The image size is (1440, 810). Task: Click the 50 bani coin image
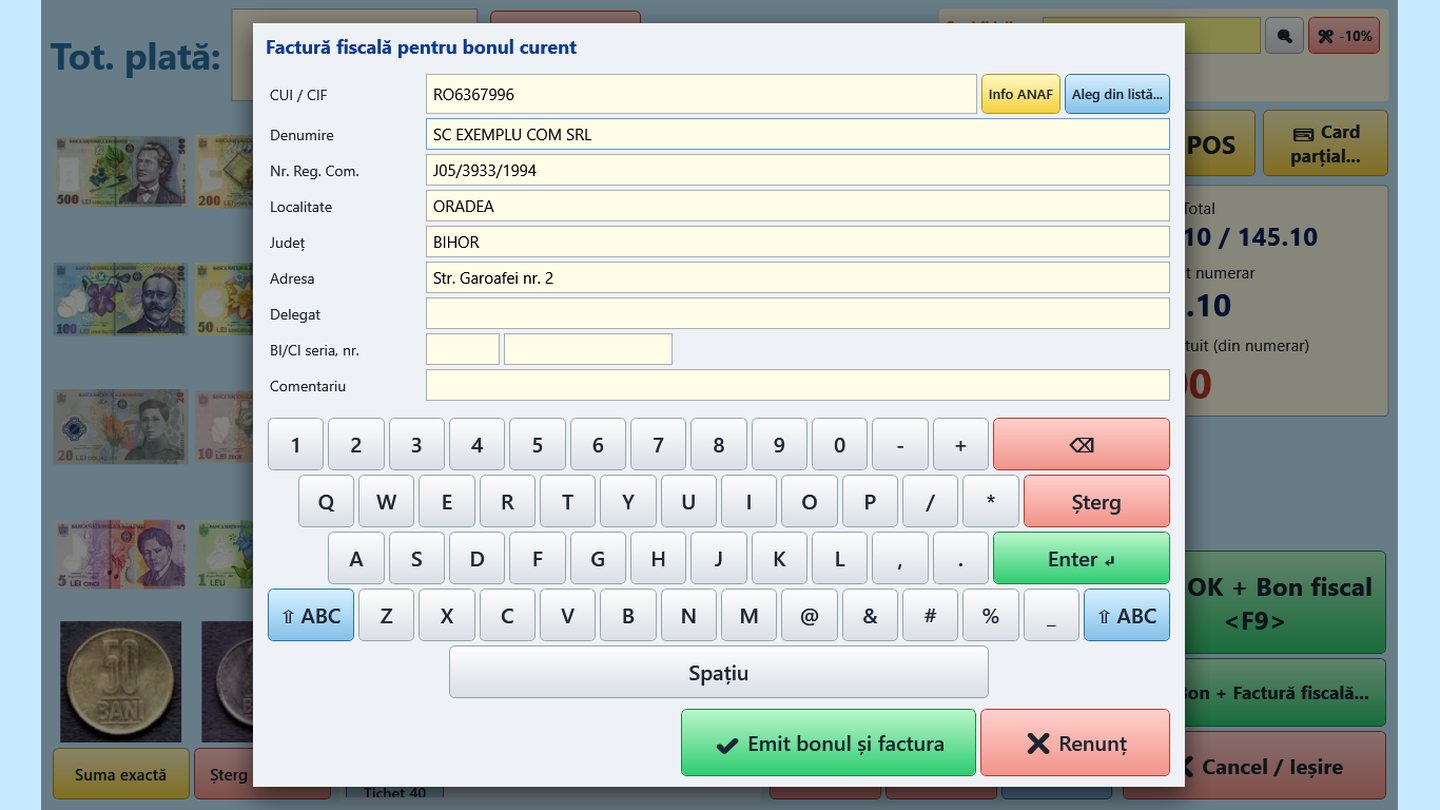[x=121, y=681]
